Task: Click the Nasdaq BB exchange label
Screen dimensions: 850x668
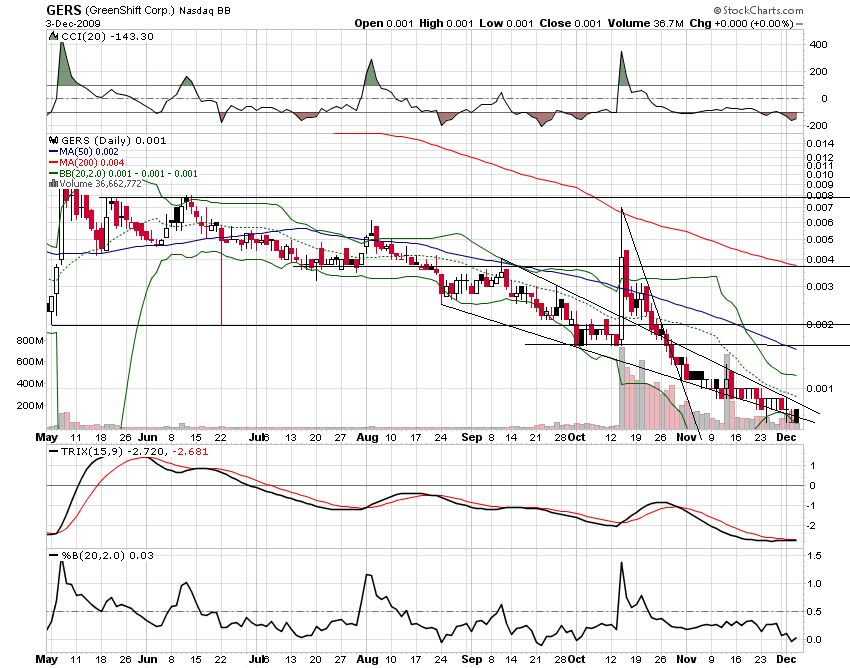Action: (x=205, y=10)
